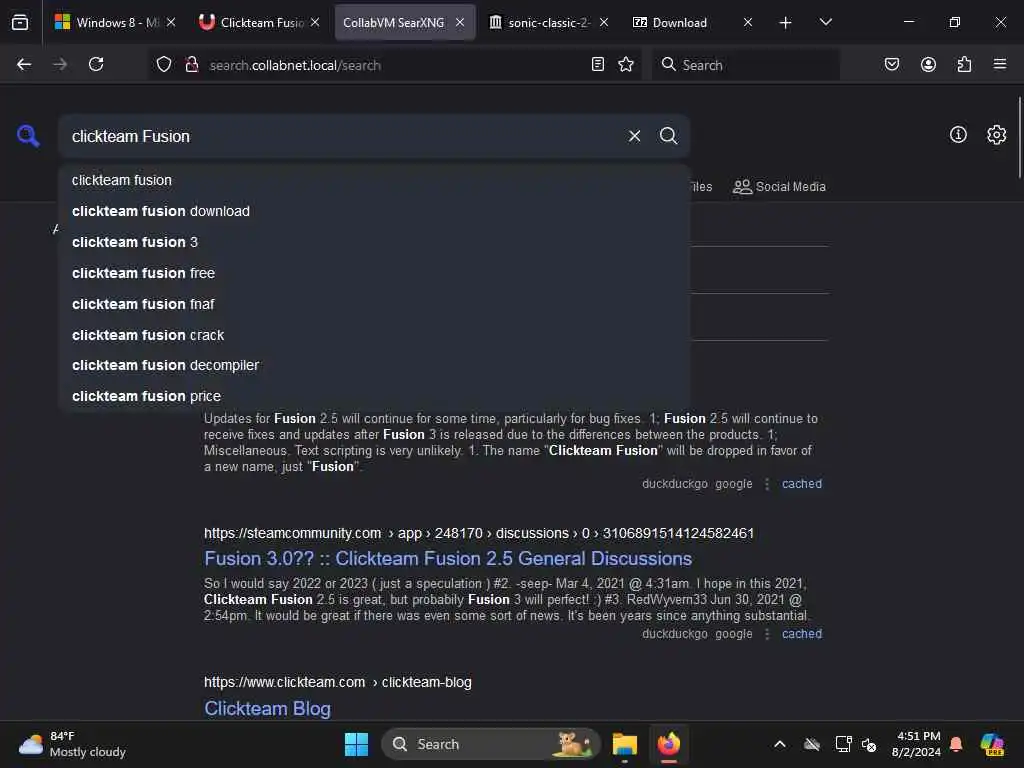Choose suggestion clickteam fusion free
This screenshot has height=768, width=1024.
pos(374,273)
